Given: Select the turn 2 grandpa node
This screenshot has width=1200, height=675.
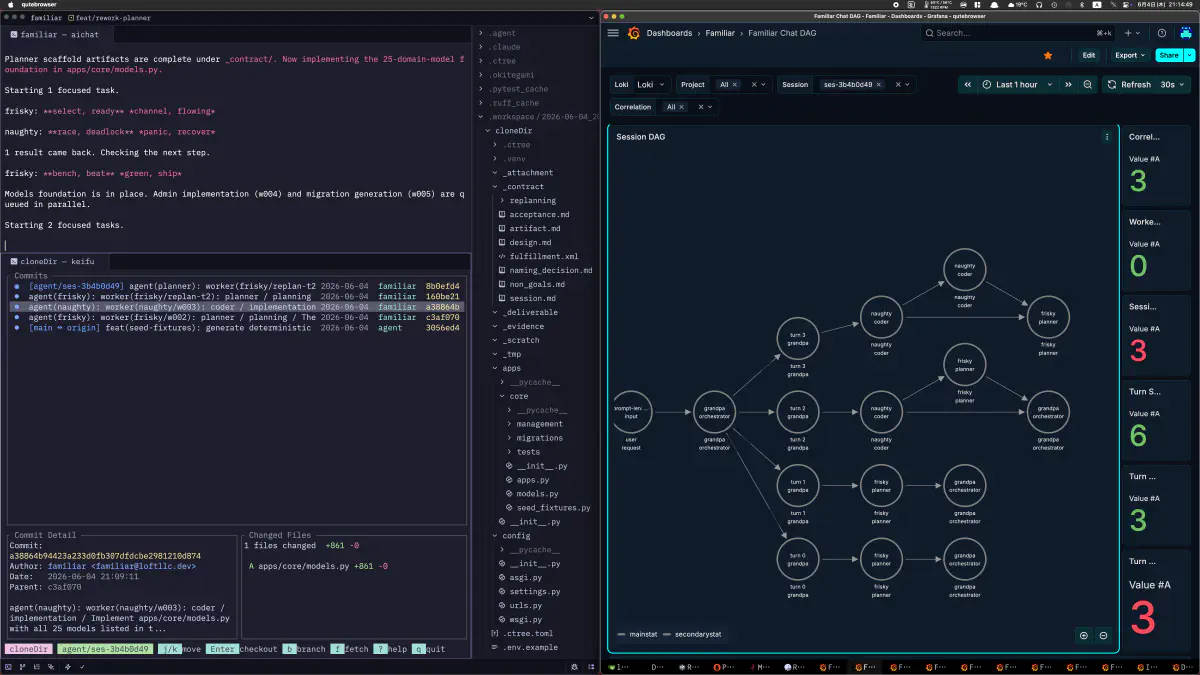Looking at the screenshot, I should (x=797, y=411).
